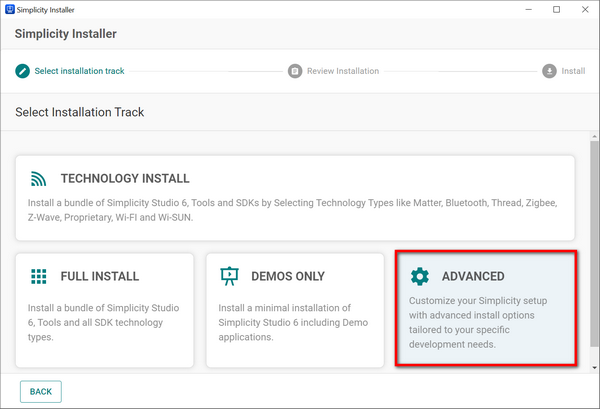The image size is (600, 409).
Task: Click the pencil icon for Select installation track
Action: tap(23, 71)
